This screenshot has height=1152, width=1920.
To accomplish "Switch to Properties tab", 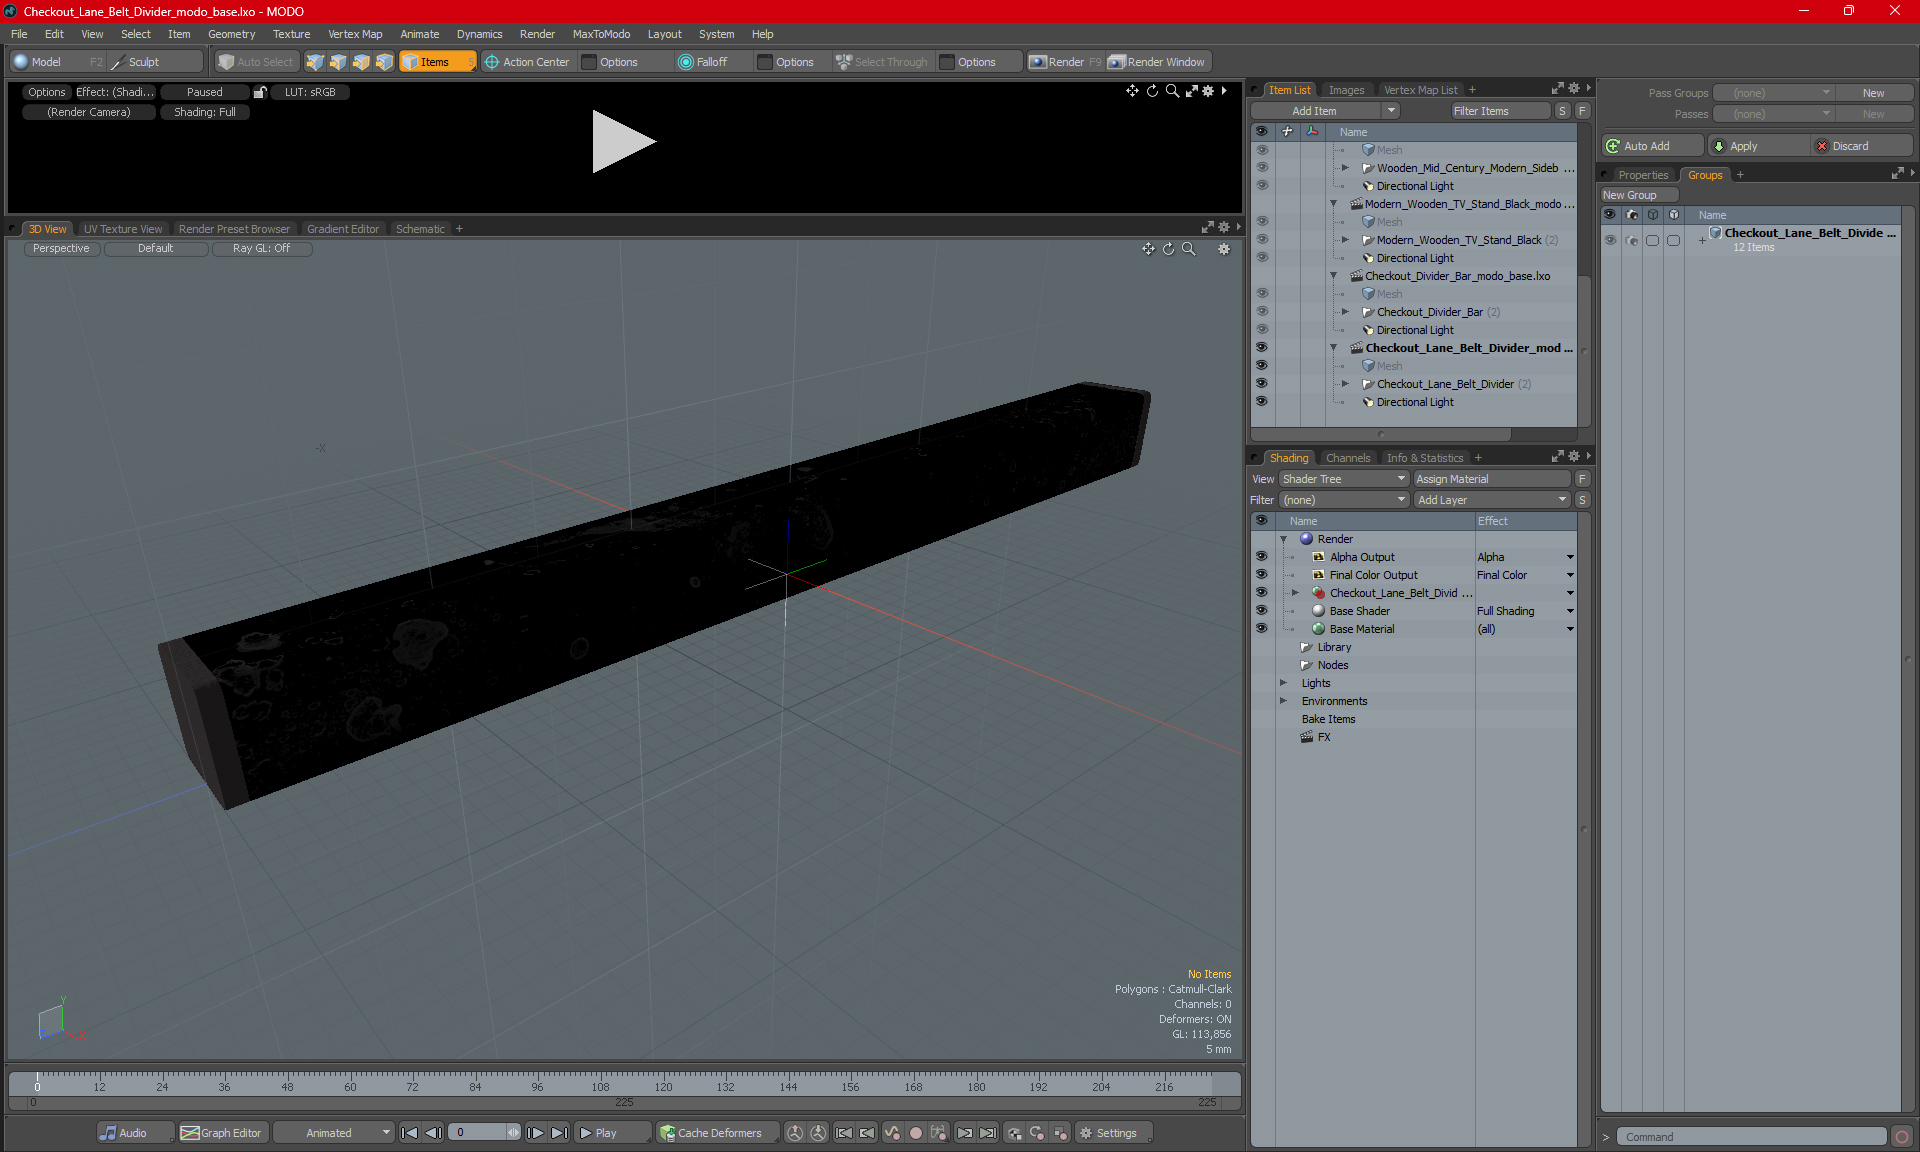I will 1643,175.
